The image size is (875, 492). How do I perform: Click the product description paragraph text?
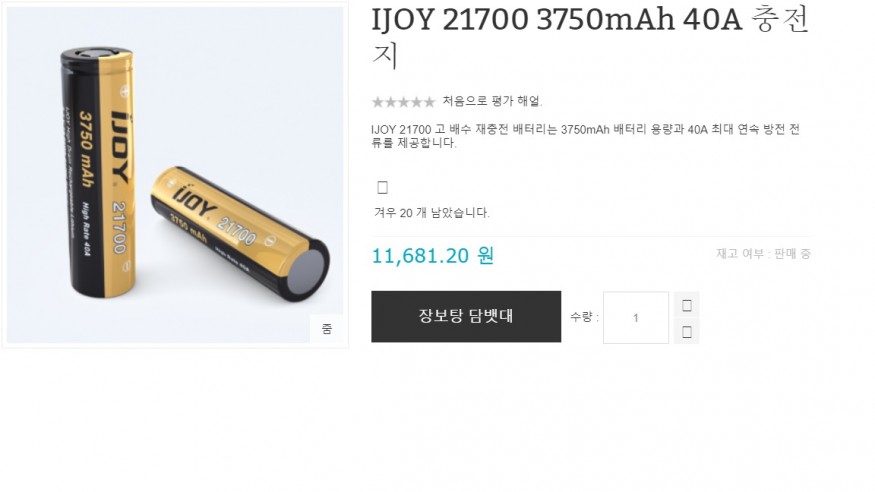(x=585, y=136)
